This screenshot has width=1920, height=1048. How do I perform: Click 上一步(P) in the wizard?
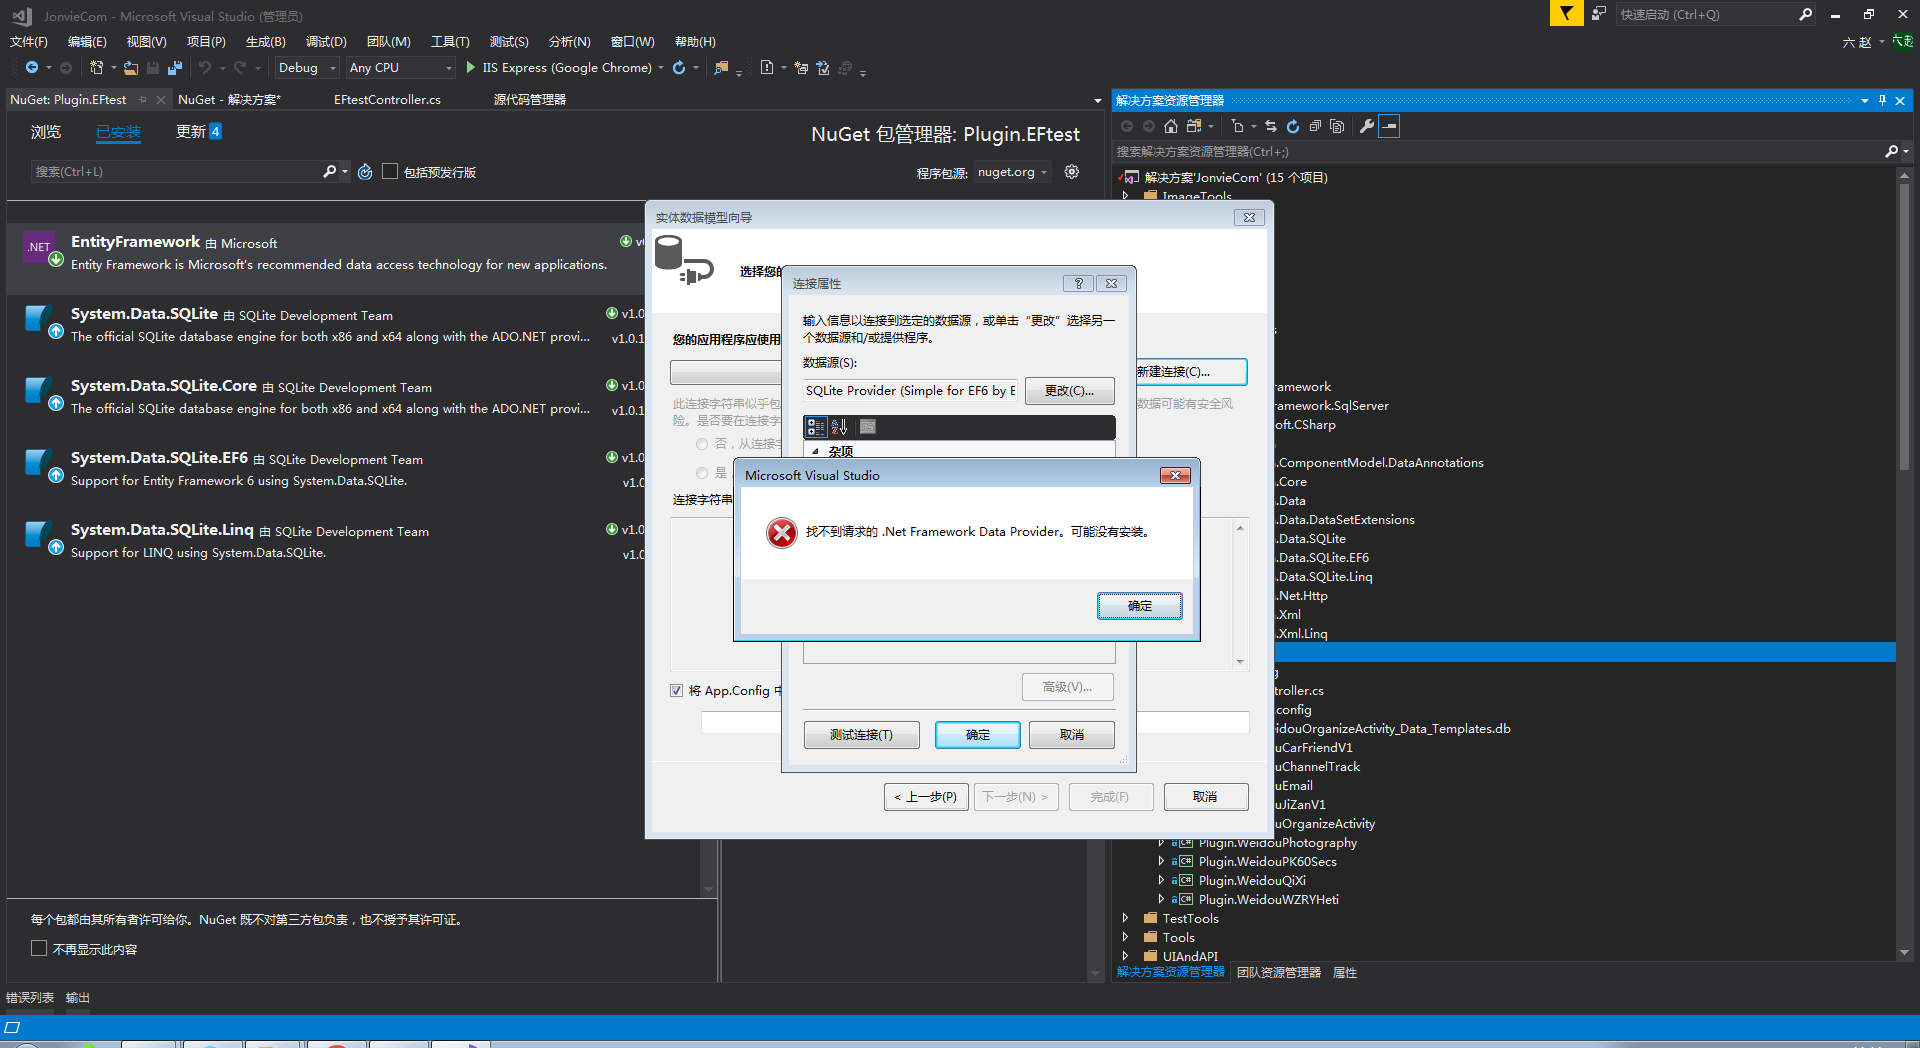pyautogui.click(x=926, y=796)
